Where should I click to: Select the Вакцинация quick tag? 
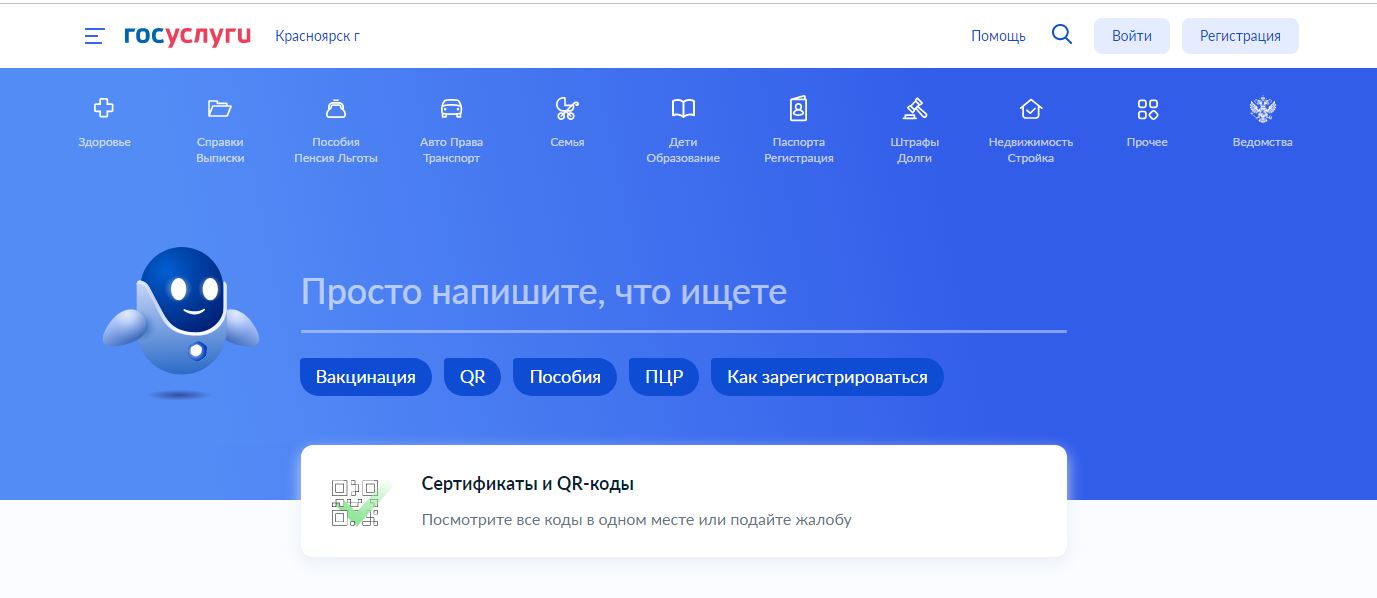[x=365, y=377]
